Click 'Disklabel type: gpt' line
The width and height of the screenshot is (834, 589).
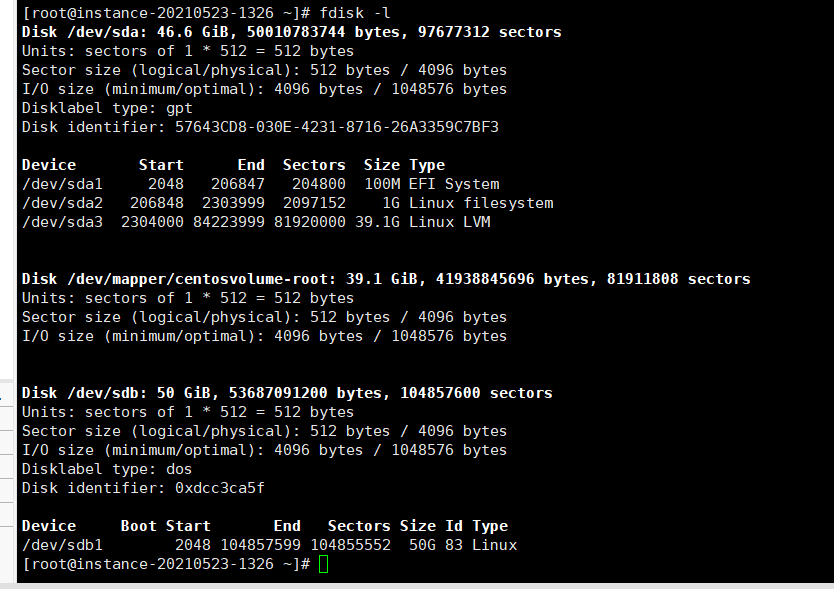(x=102, y=108)
